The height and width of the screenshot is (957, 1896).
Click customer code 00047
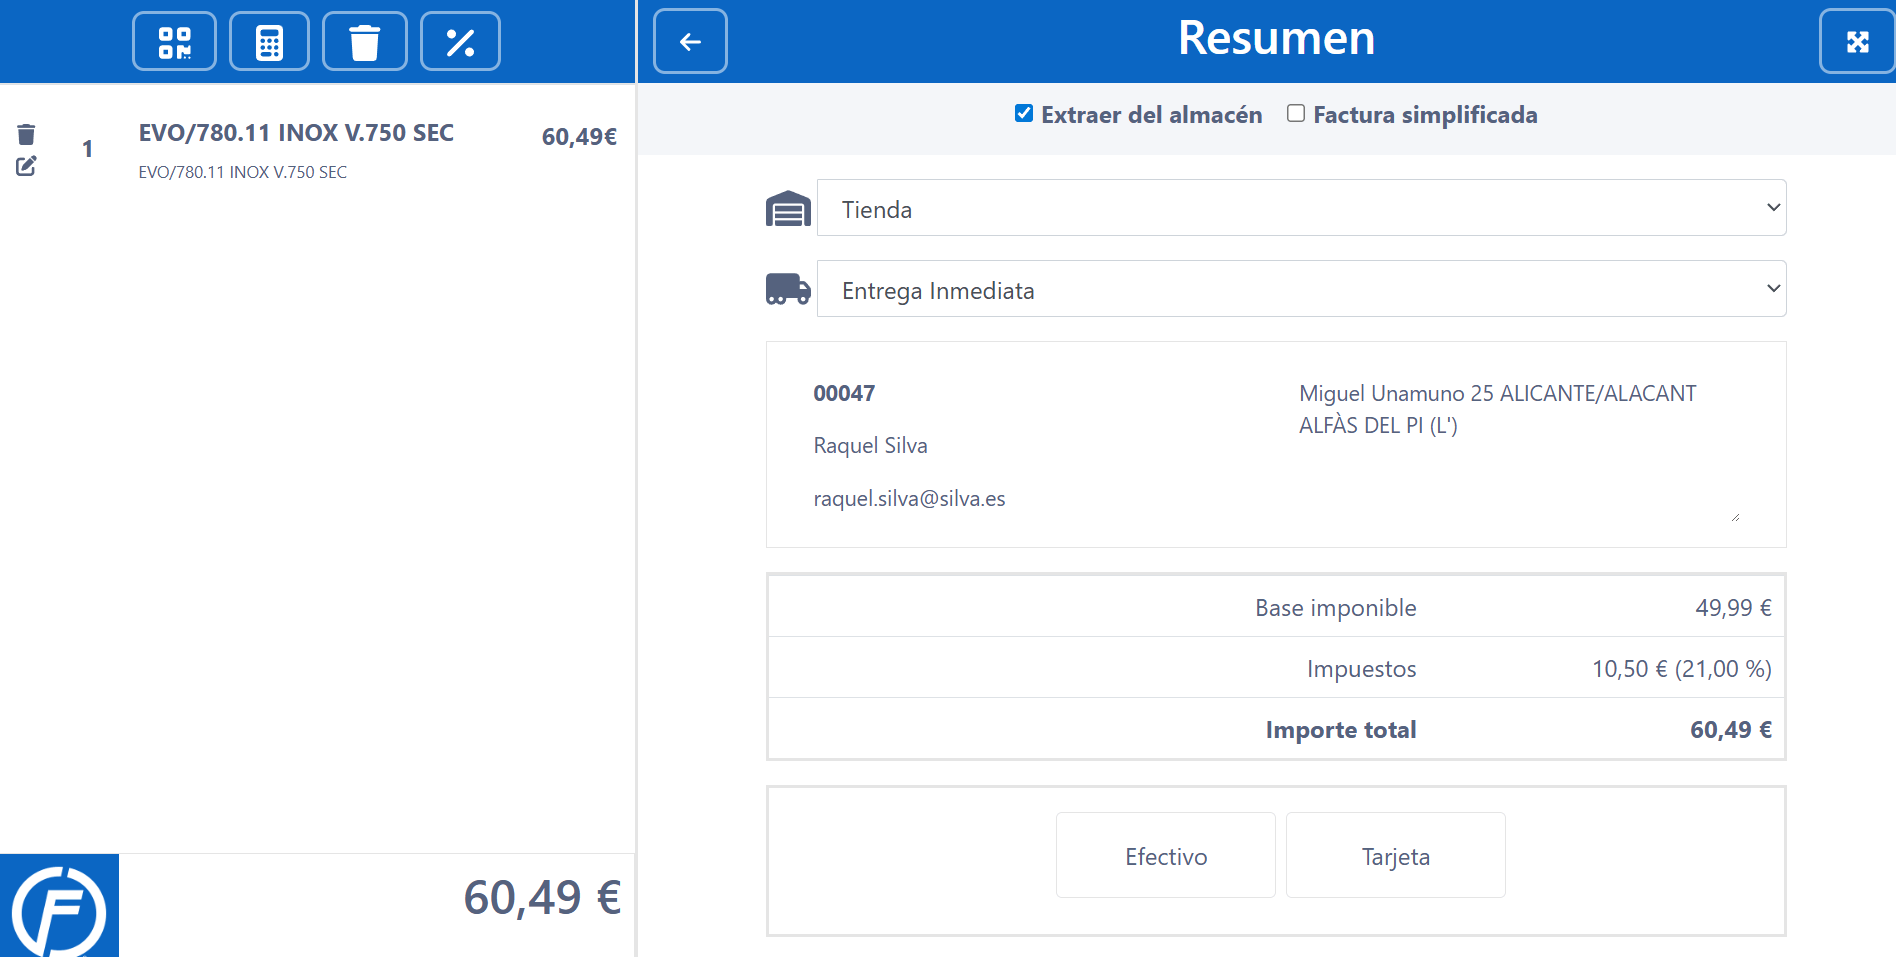[x=844, y=393]
